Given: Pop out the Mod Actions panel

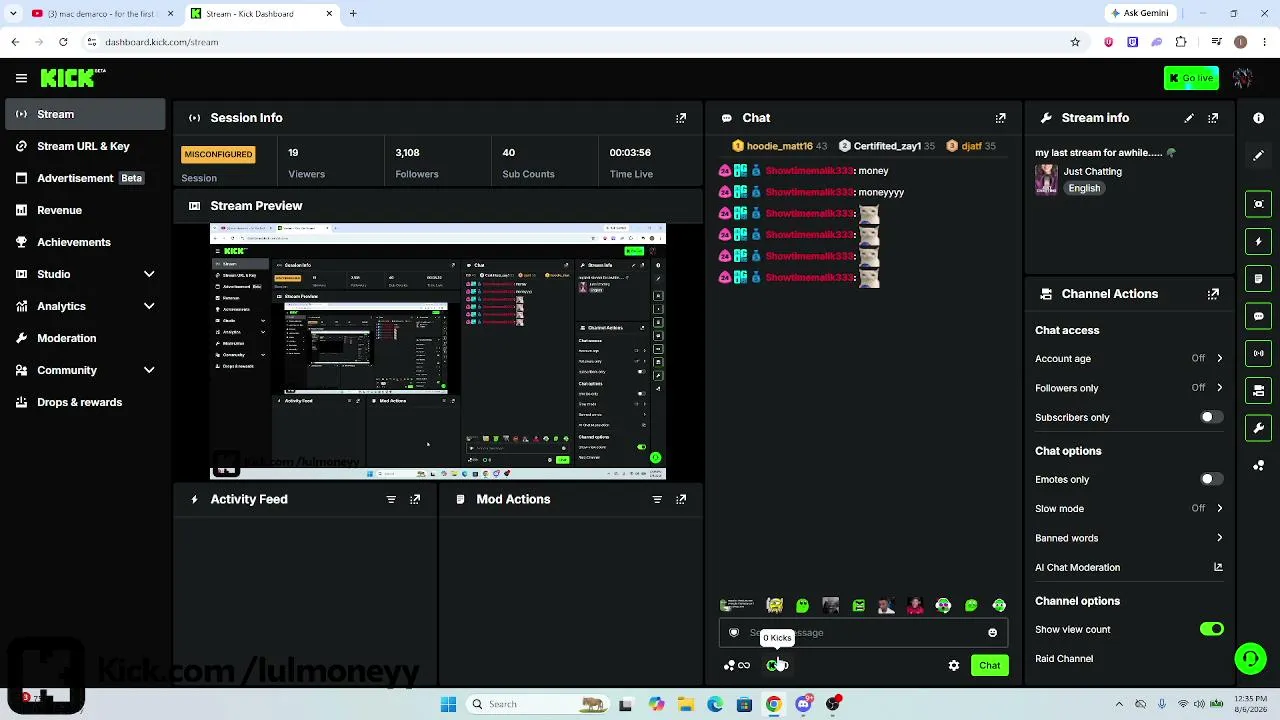Looking at the screenshot, I should tap(681, 499).
